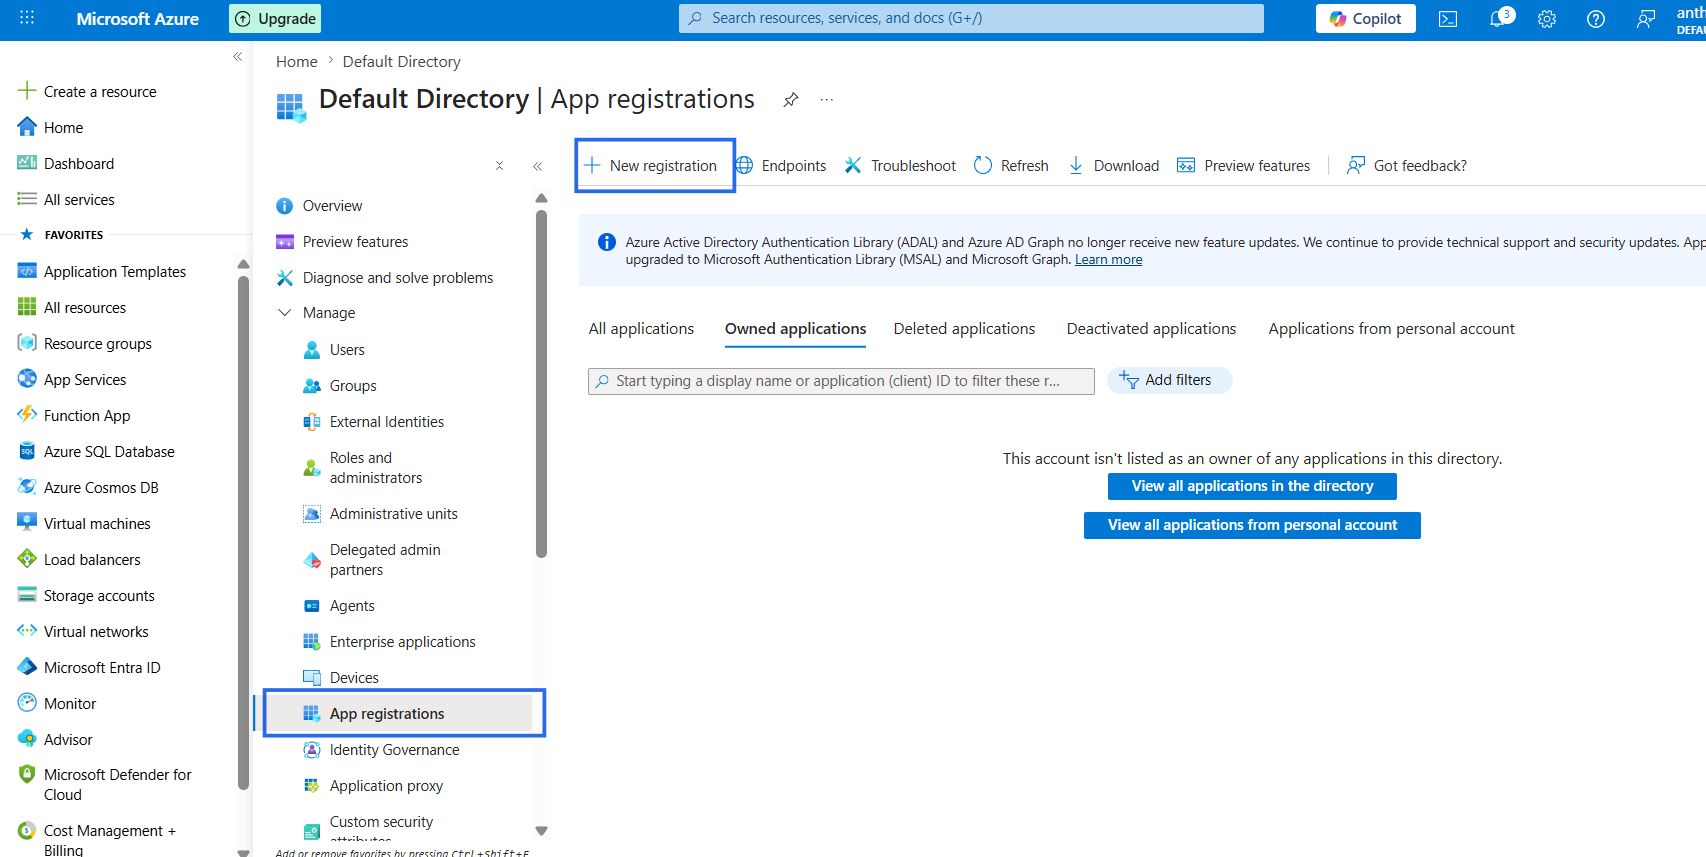The image size is (1706, 857).
Task: Collapse the Manage section chevron
Action: (285, 313)
